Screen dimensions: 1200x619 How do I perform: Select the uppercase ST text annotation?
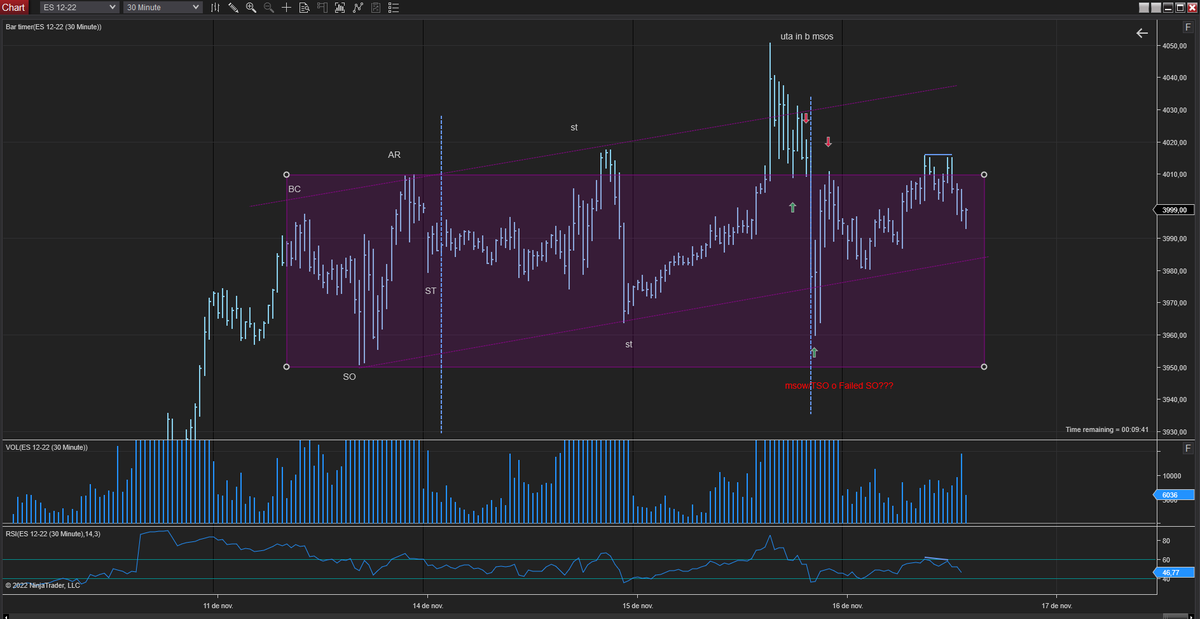click(x=430, y=291)
